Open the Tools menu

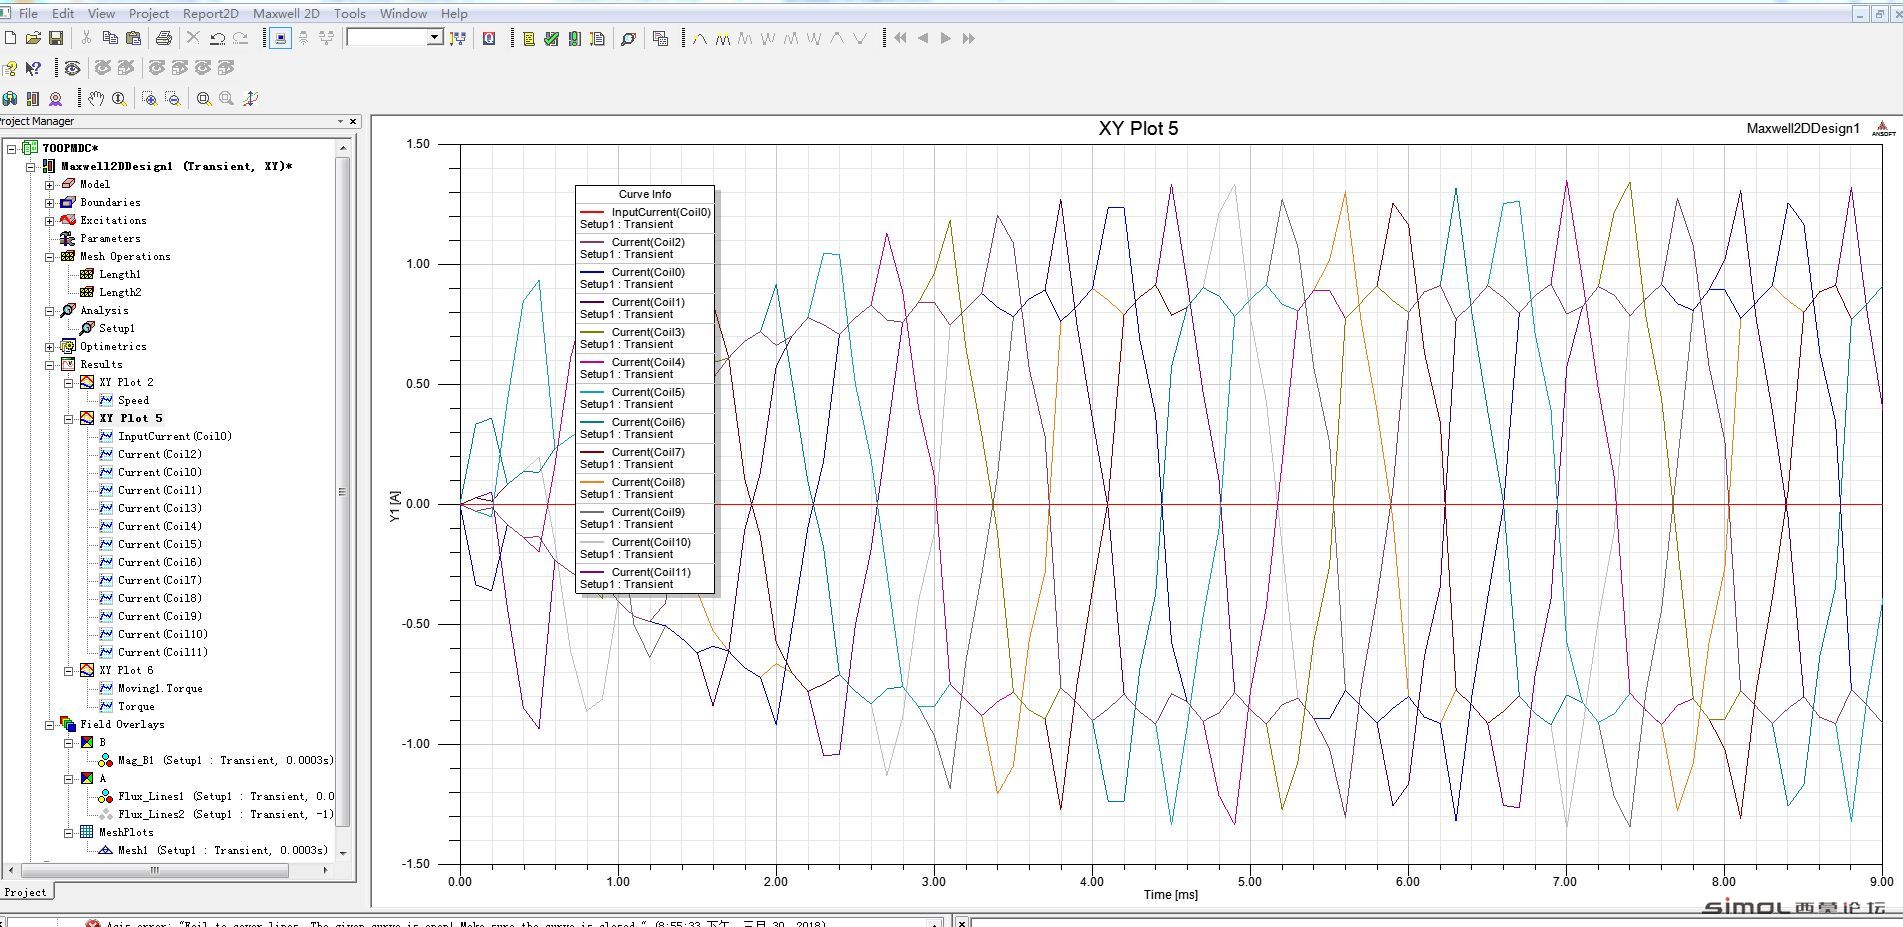coord(349,13)
